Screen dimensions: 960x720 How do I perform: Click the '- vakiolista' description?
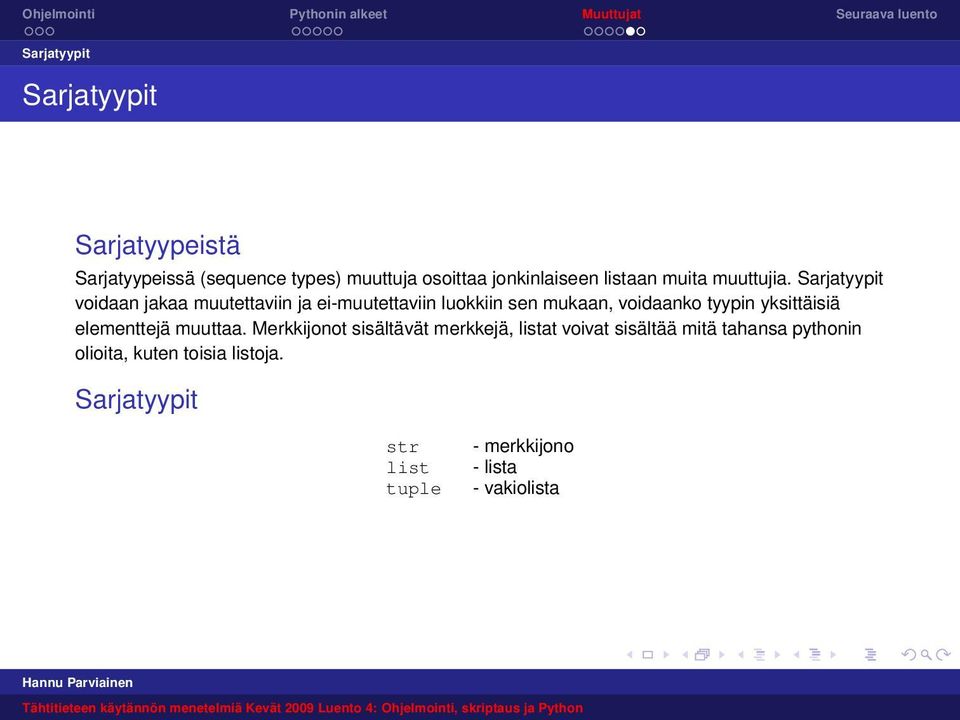(516, 488)
